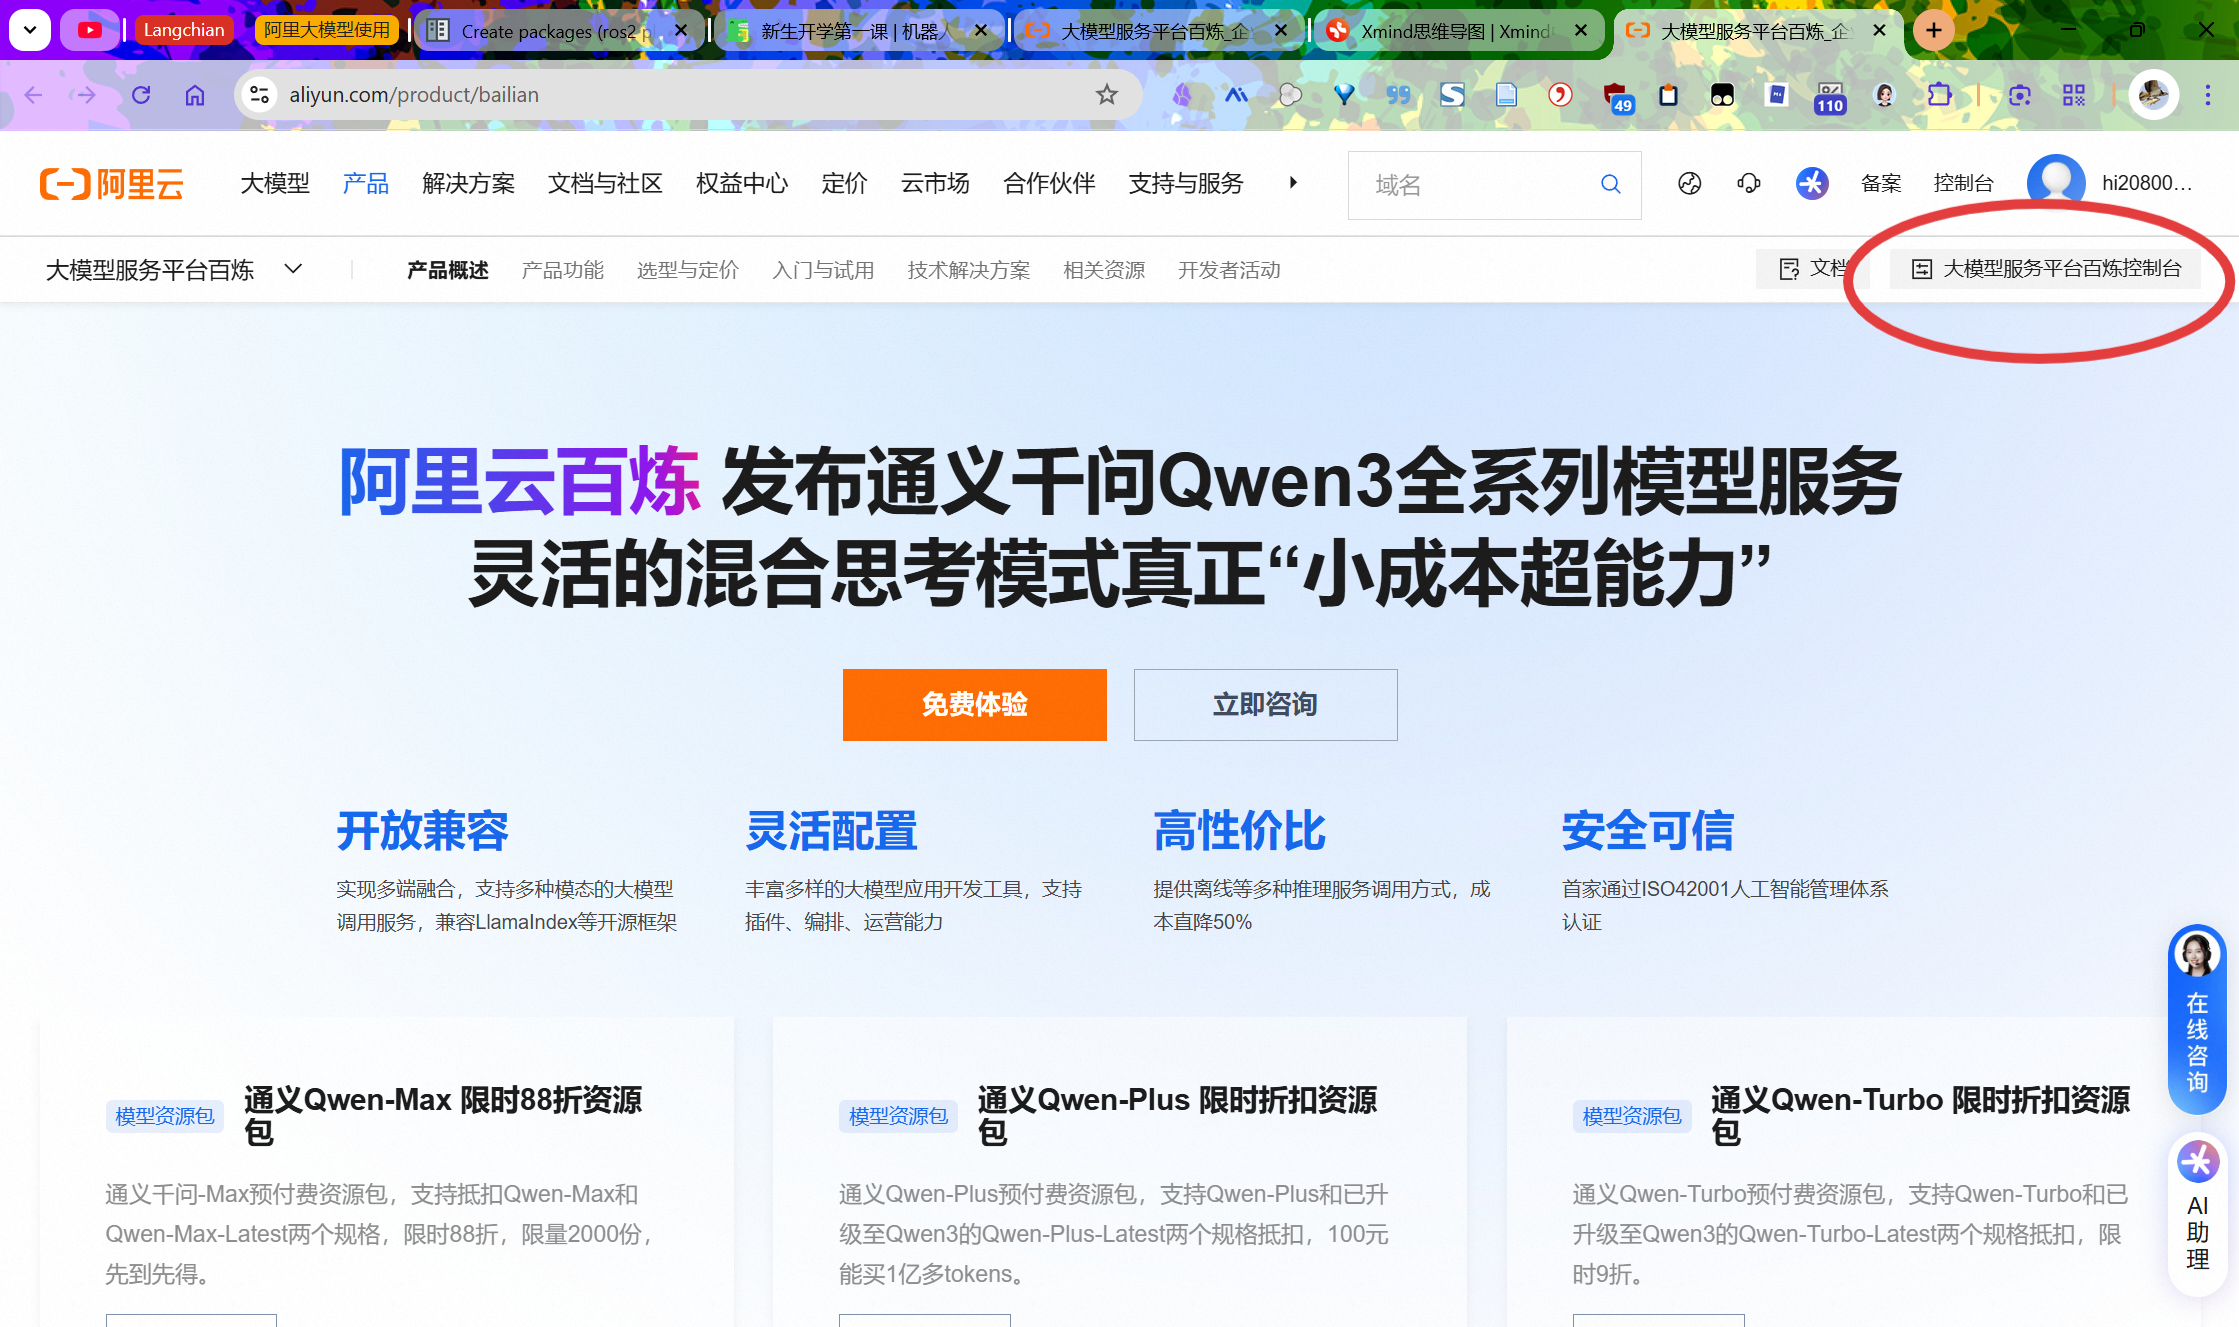The image size is (2239, 1327).
Task: Open the clipboard extension icon
Action: pyautogui.click(x=1668, y=95)
